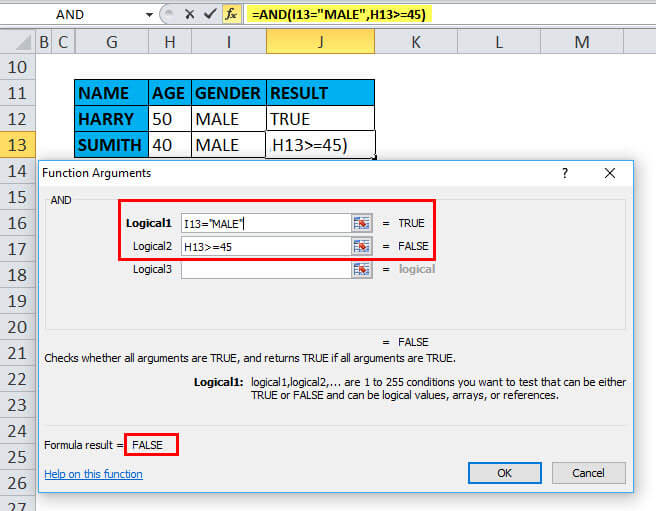Click the OK button
This screenshot has height=511, width=656.
point(505,473)
